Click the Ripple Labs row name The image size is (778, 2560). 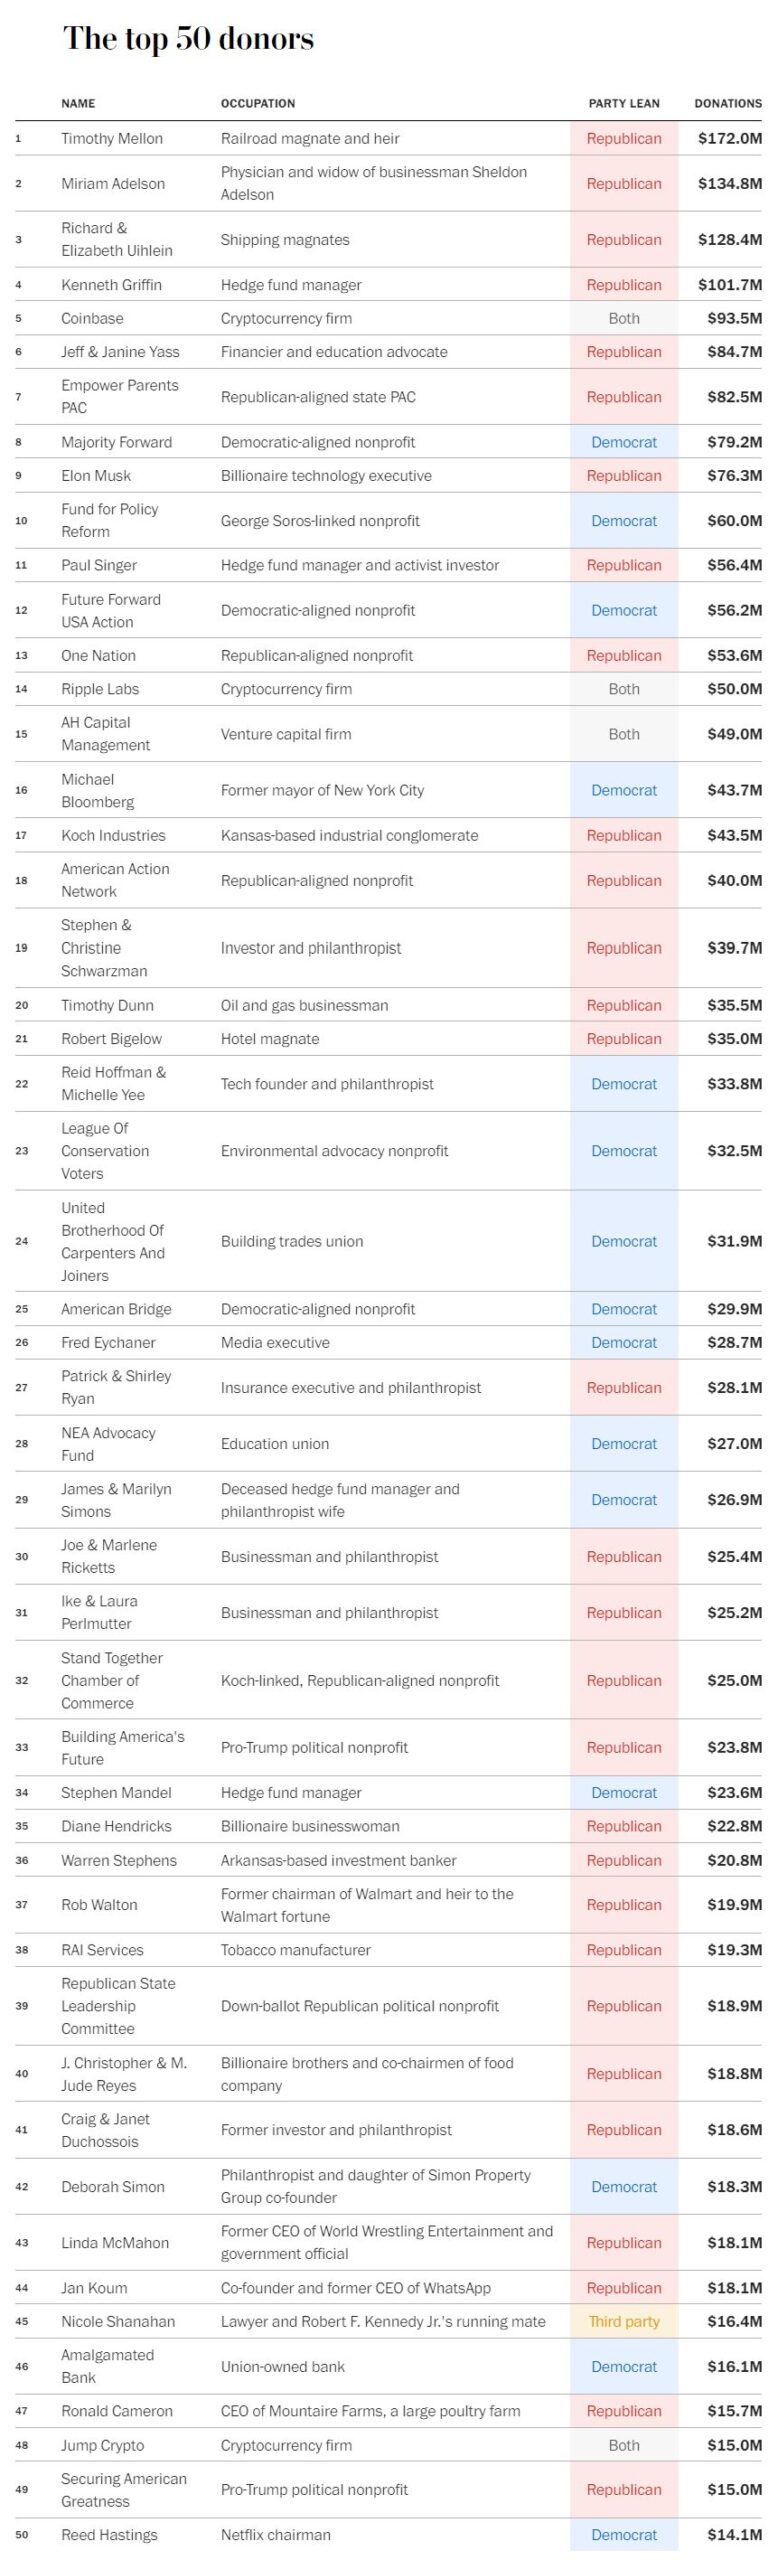click(x=100, y=688)
